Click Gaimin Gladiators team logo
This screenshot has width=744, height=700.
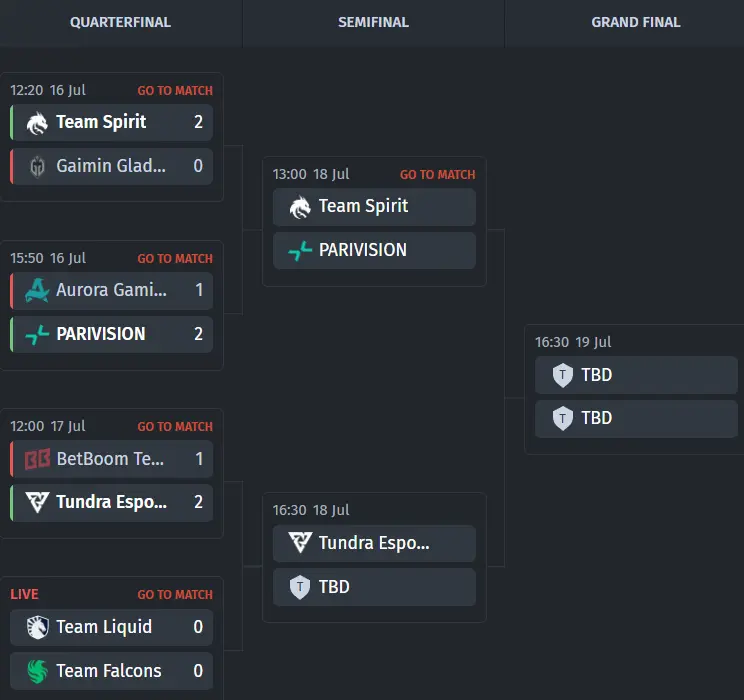click(37, 167)
